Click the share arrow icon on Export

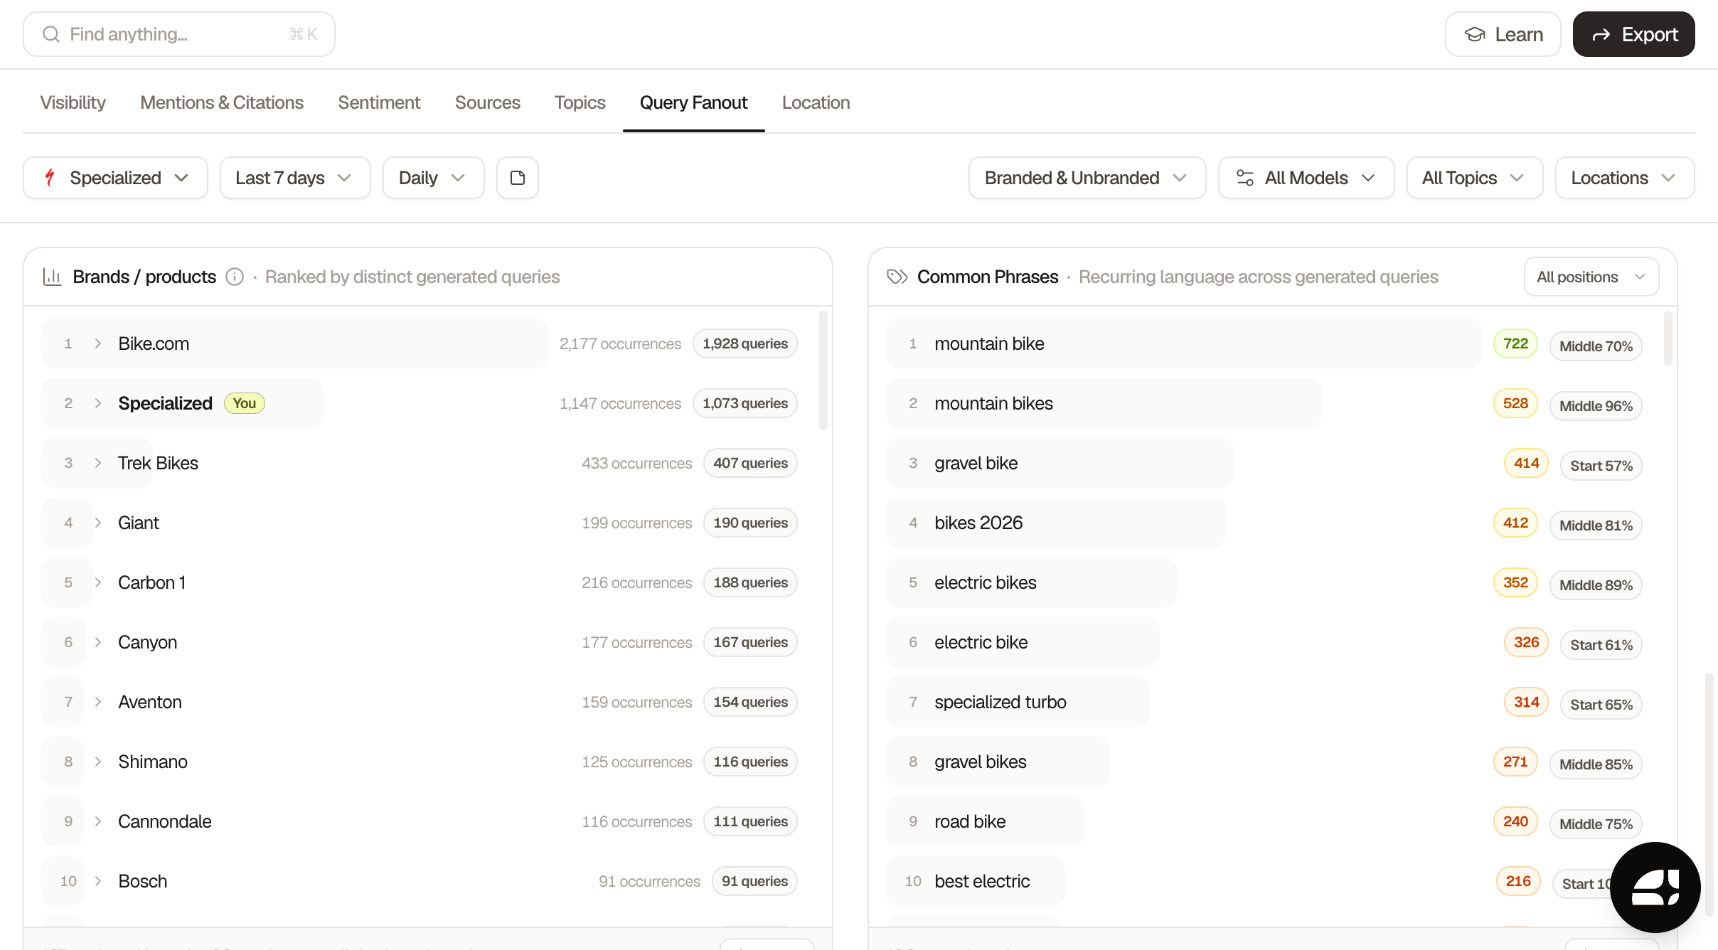click(x=1601, y=35)
